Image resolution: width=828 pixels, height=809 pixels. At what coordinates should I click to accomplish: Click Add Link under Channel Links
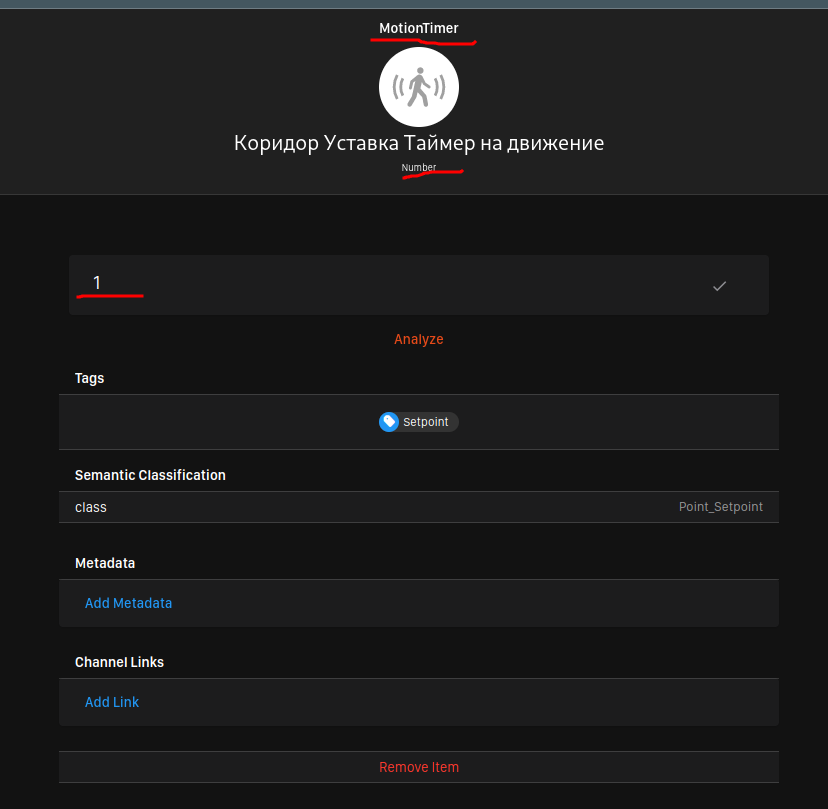click(112, 702)
